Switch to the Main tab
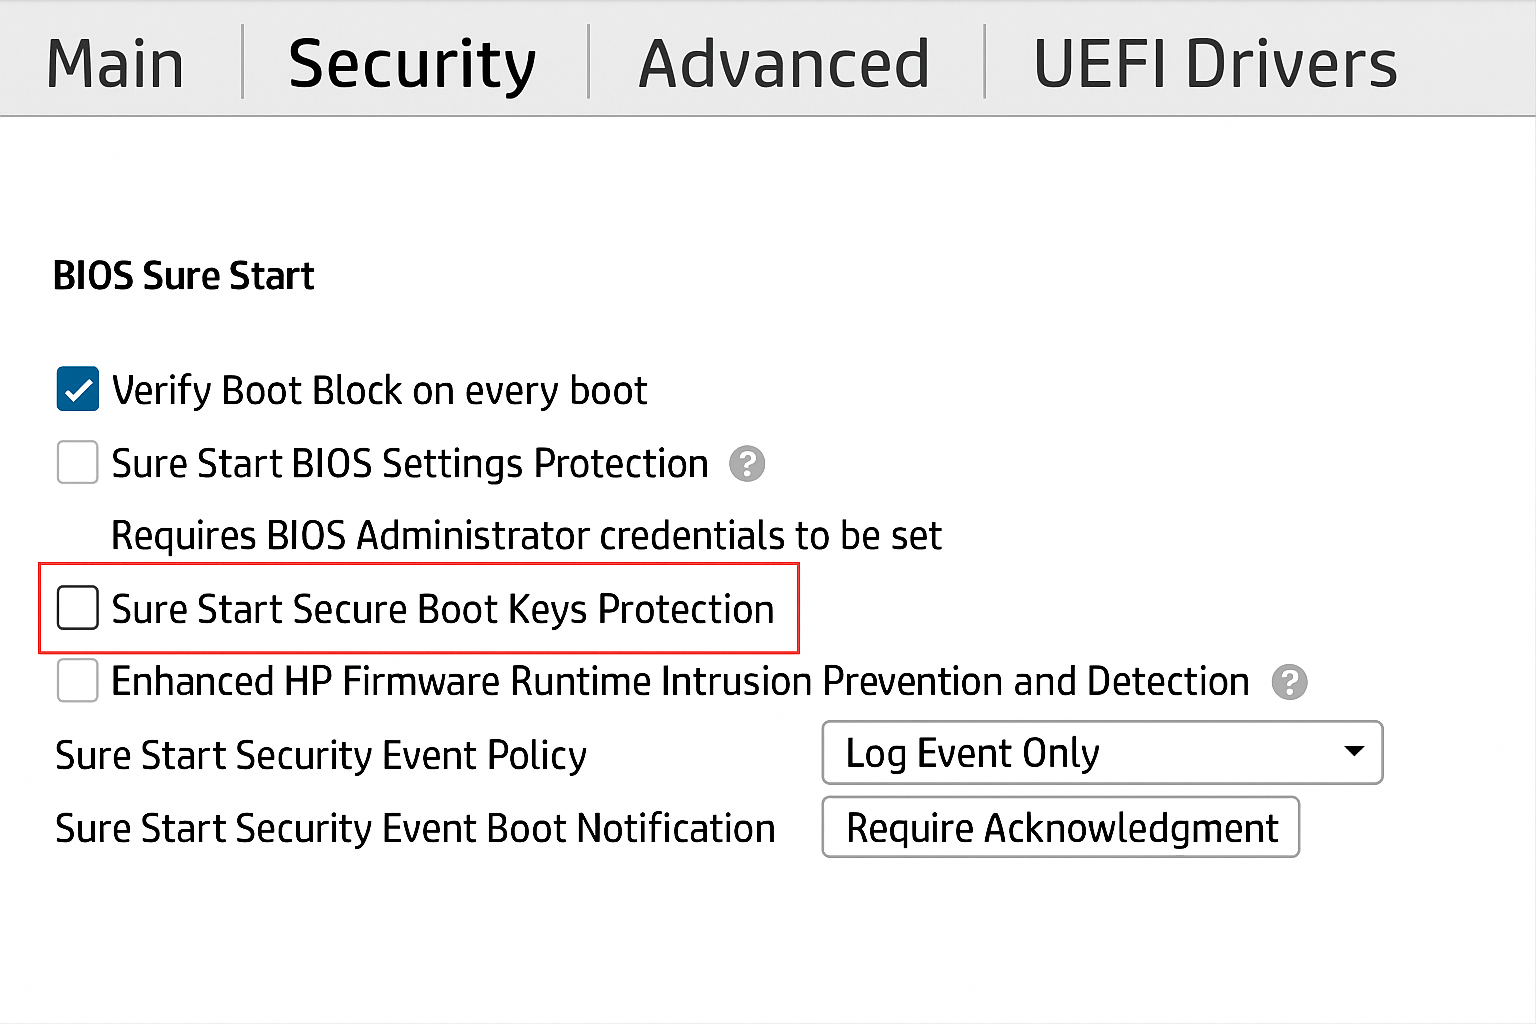The height and width of the screenshot is (1024, 1536). click(115, 64)
